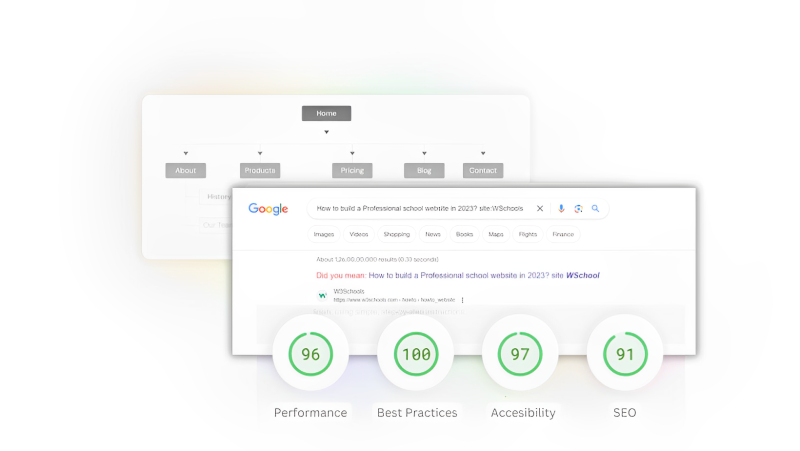Click the Home sitemap node
This screenshot has width=800, height=451.
pos(326,113)
